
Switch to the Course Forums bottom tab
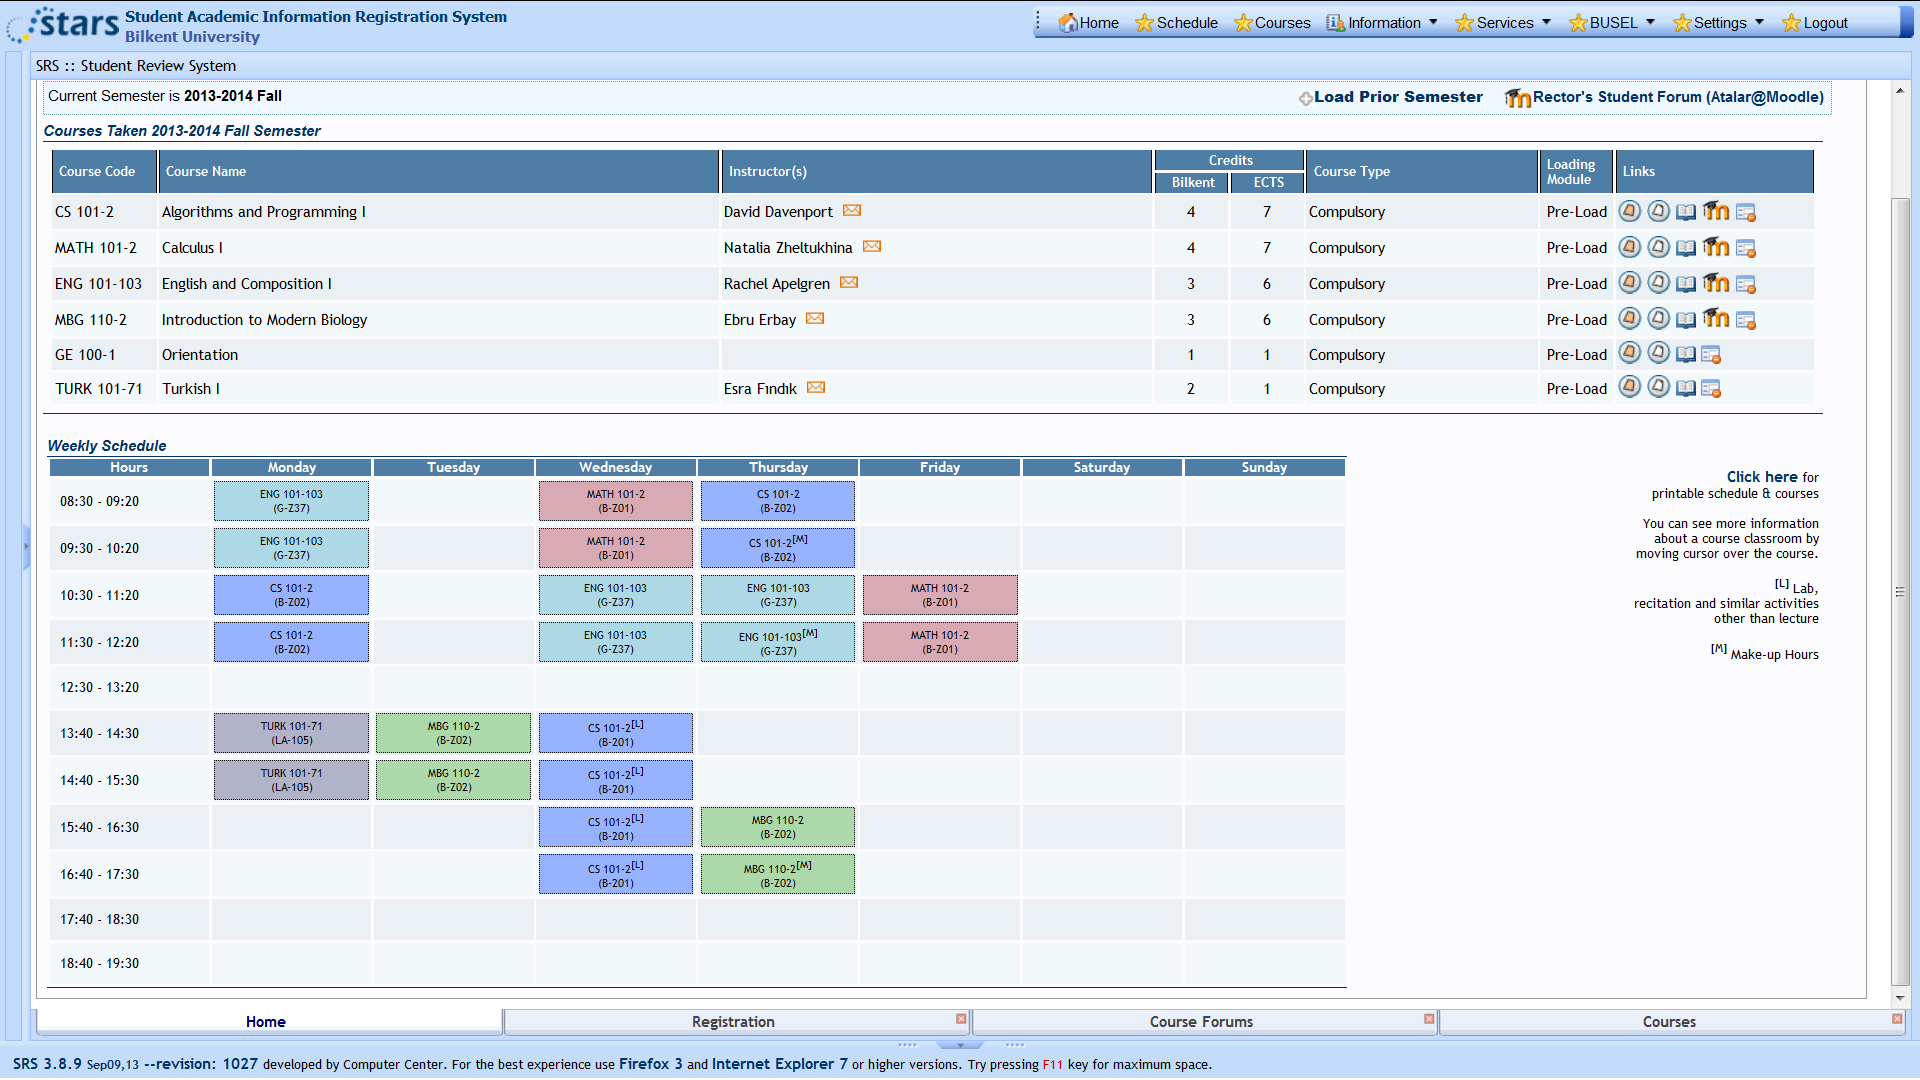1201,1021
